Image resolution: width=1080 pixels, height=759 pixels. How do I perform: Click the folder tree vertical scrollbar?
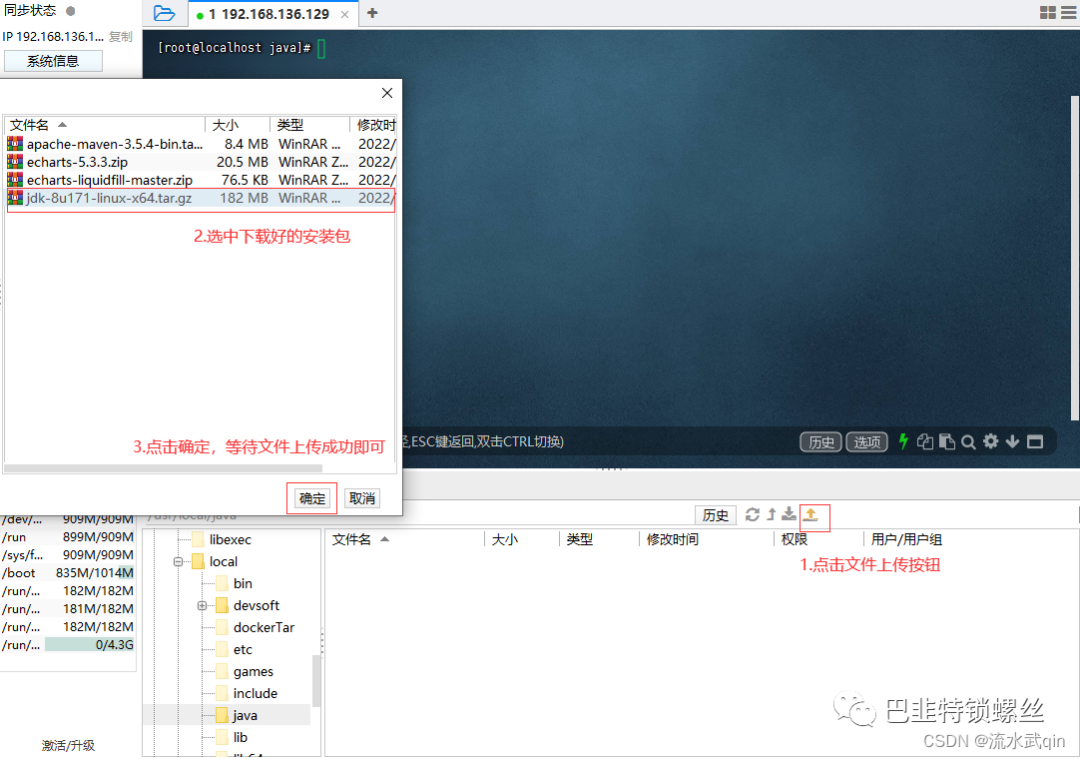click(x=316, y=681)
